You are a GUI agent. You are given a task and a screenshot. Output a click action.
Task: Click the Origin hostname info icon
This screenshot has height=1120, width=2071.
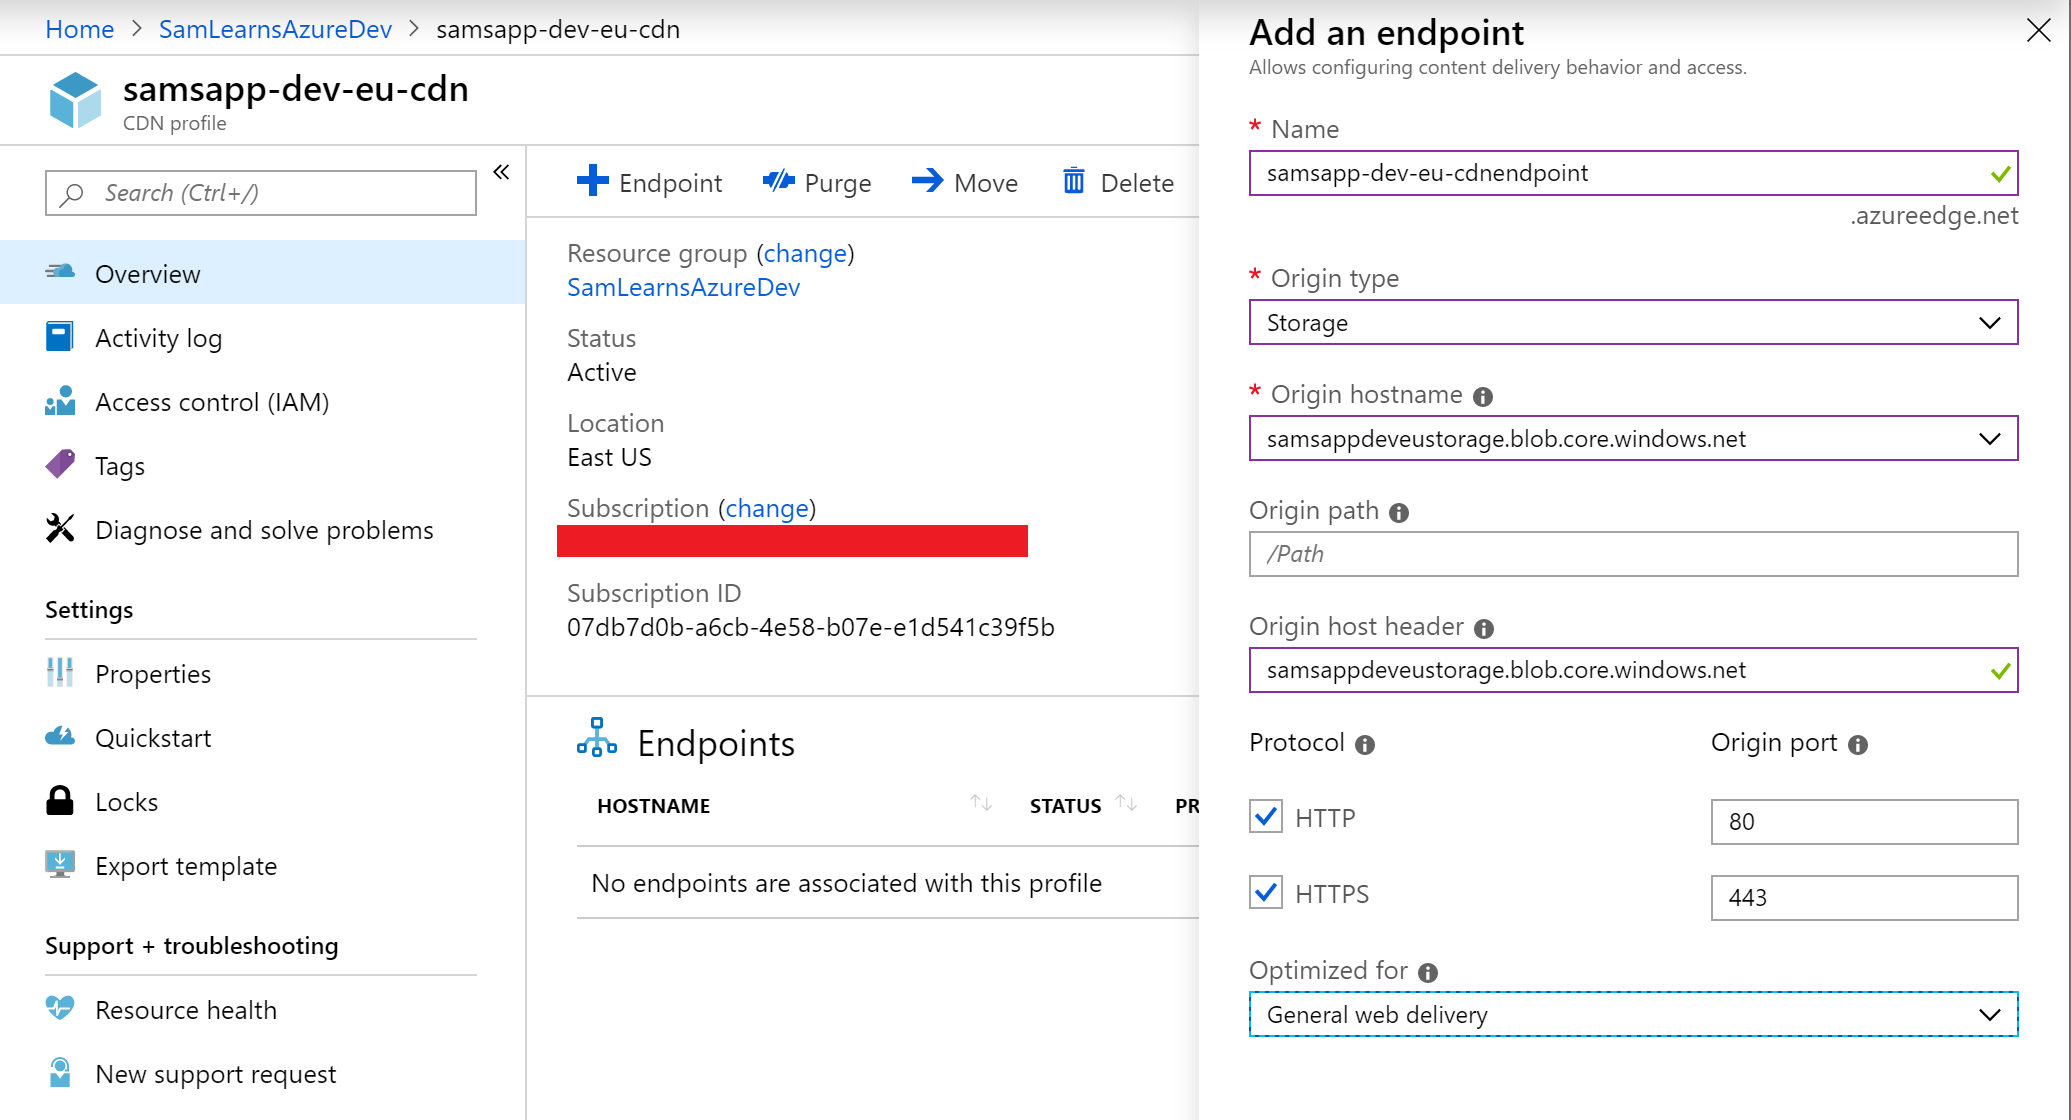click(1483, 397)
